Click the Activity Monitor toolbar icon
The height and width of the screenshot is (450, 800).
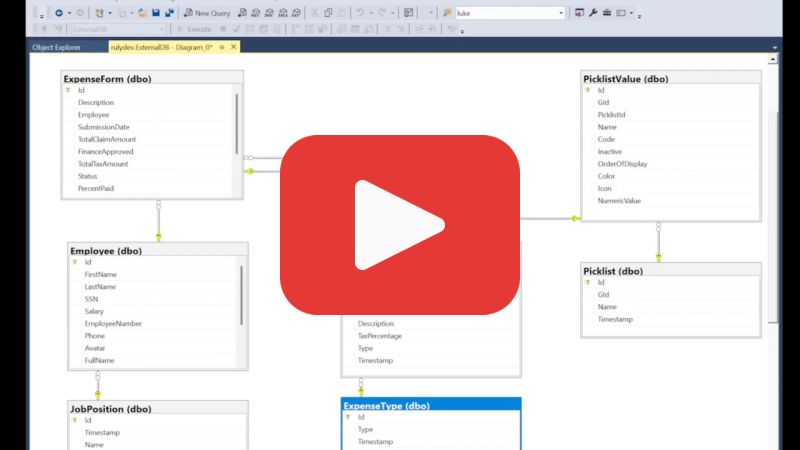(408, 13)
